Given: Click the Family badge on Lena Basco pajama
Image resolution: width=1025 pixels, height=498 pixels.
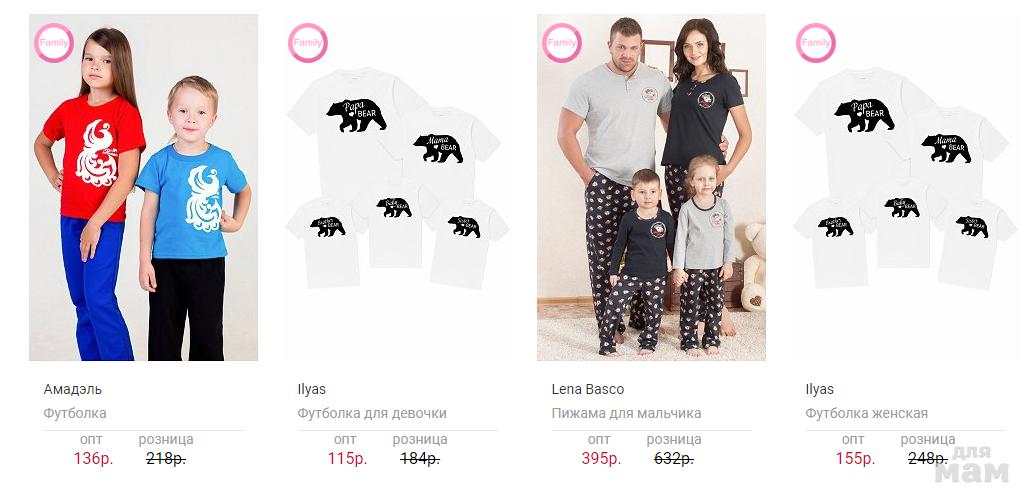Looking at the screenshot, I should tap(562, 42).
